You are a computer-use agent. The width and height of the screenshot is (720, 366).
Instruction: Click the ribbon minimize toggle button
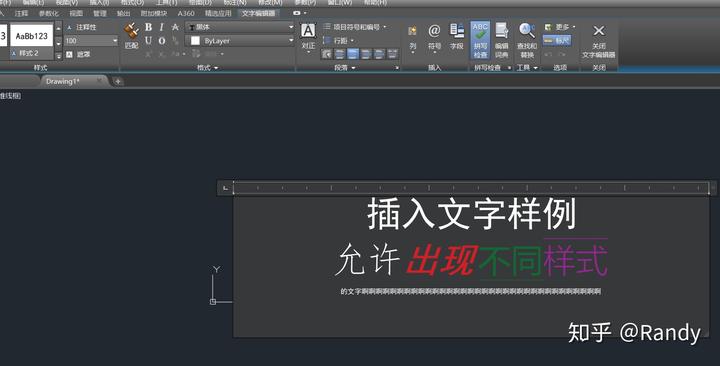[x=297, y=13]
